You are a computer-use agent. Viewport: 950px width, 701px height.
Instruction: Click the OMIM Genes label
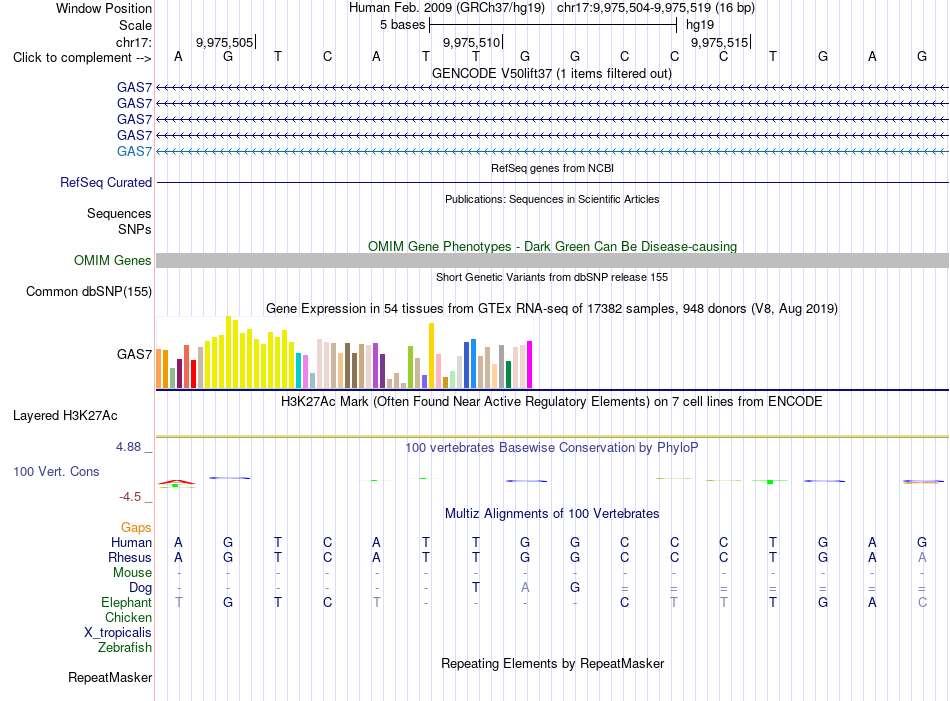pos(113,261)
